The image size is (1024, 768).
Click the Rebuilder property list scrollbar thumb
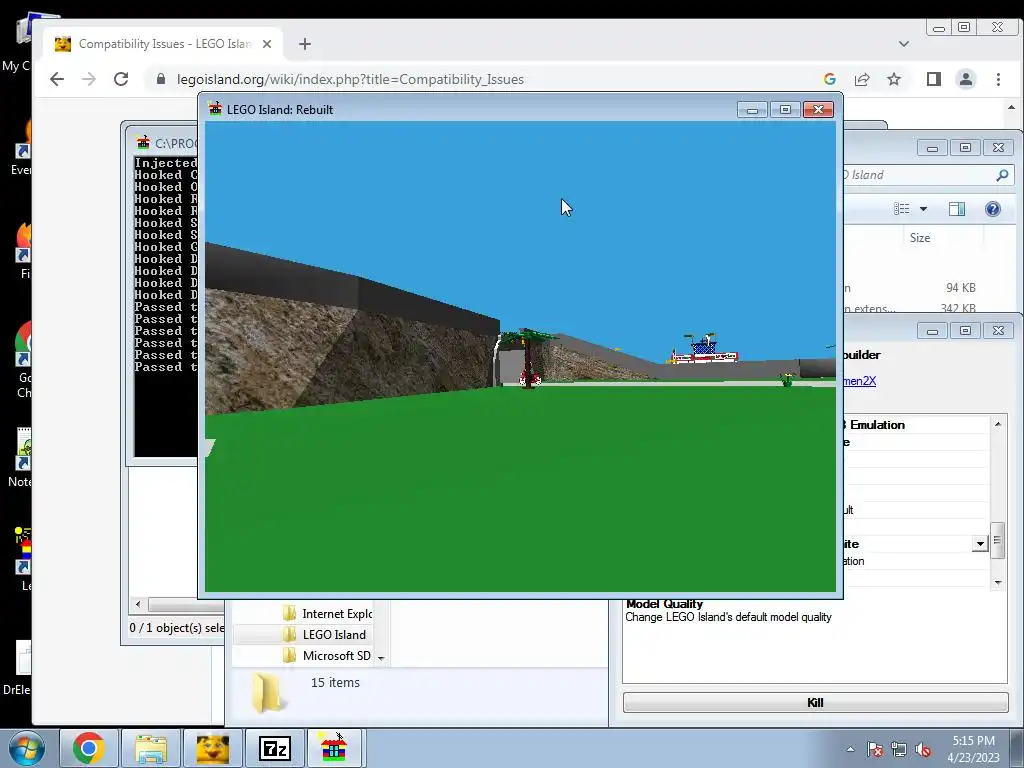coord(997,541)
